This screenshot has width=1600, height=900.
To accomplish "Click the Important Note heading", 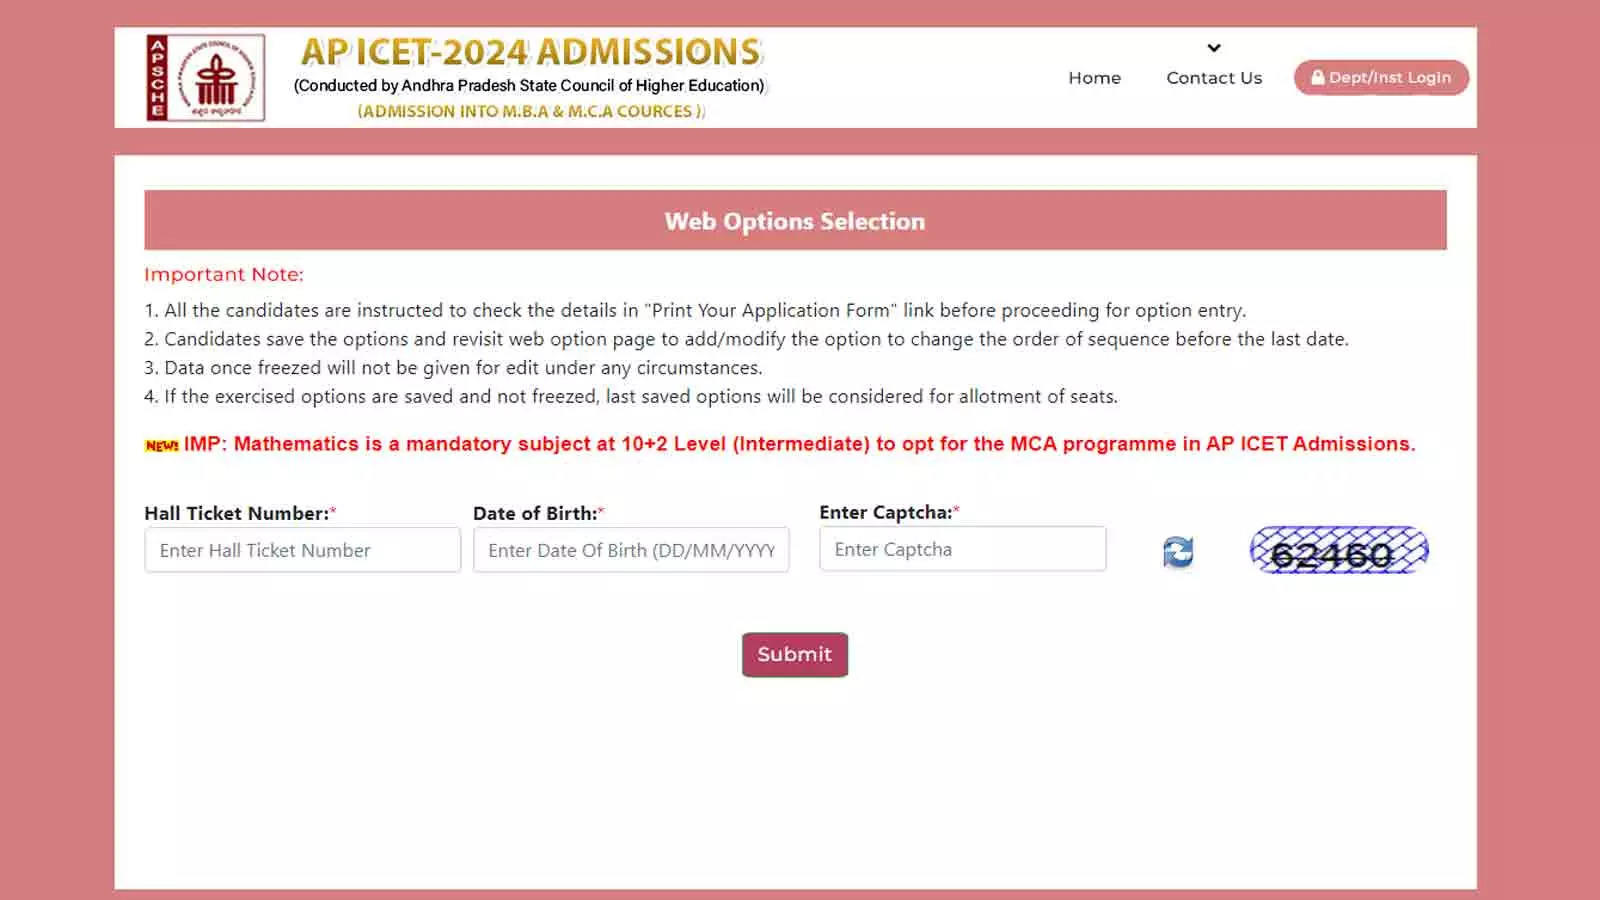I will click(x=224, y=273).
